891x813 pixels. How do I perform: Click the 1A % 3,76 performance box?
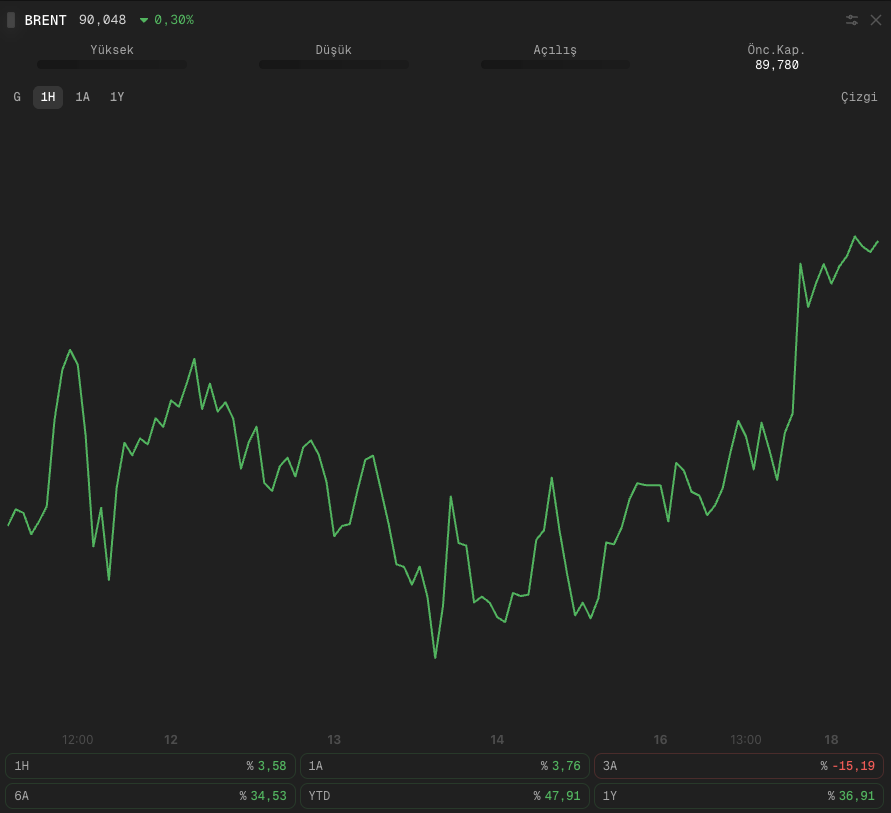coord(444,766)
